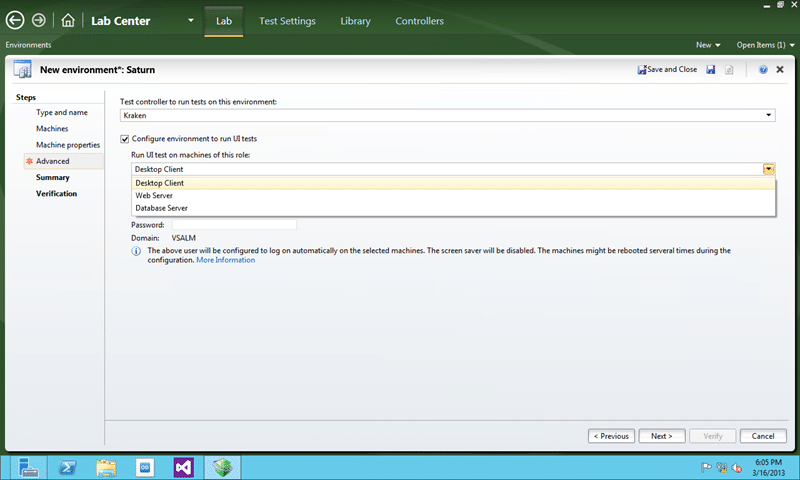Go to the Summary step
800x480 pixels.
pyautogui.click(x=53, y=178)
